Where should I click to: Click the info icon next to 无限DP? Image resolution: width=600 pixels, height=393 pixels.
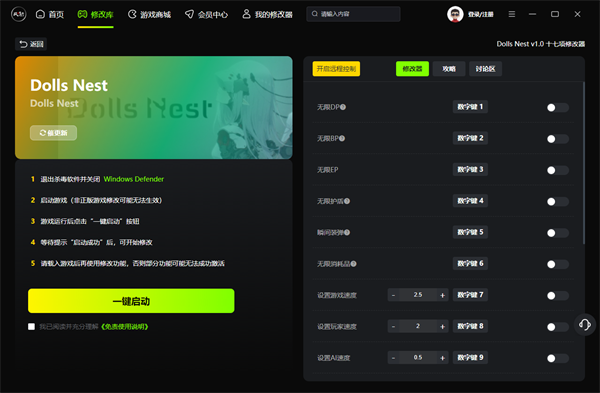[343, 107]
